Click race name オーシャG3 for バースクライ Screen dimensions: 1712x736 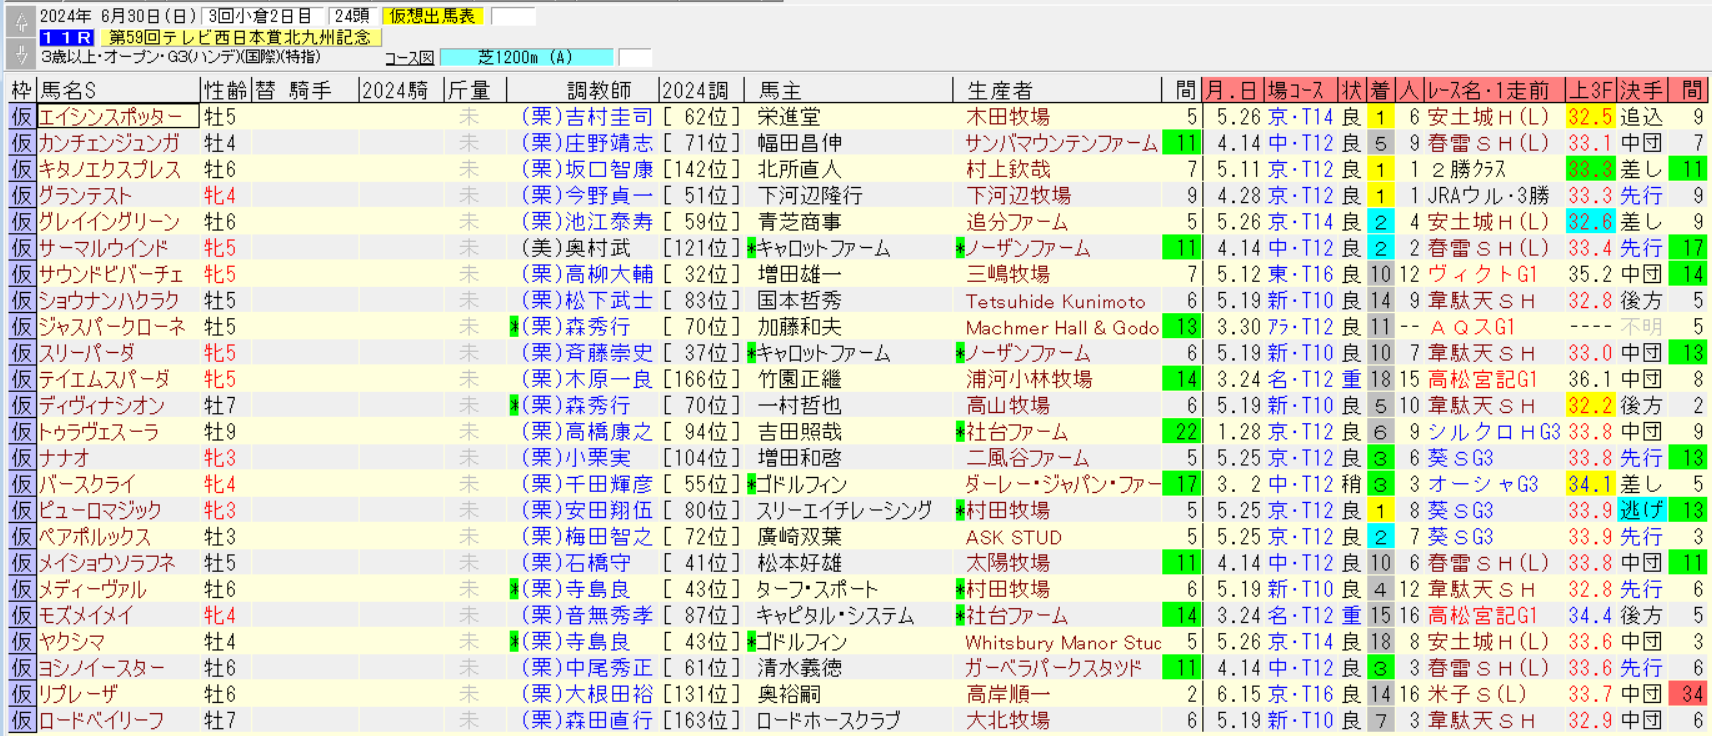click(1481, 484)
